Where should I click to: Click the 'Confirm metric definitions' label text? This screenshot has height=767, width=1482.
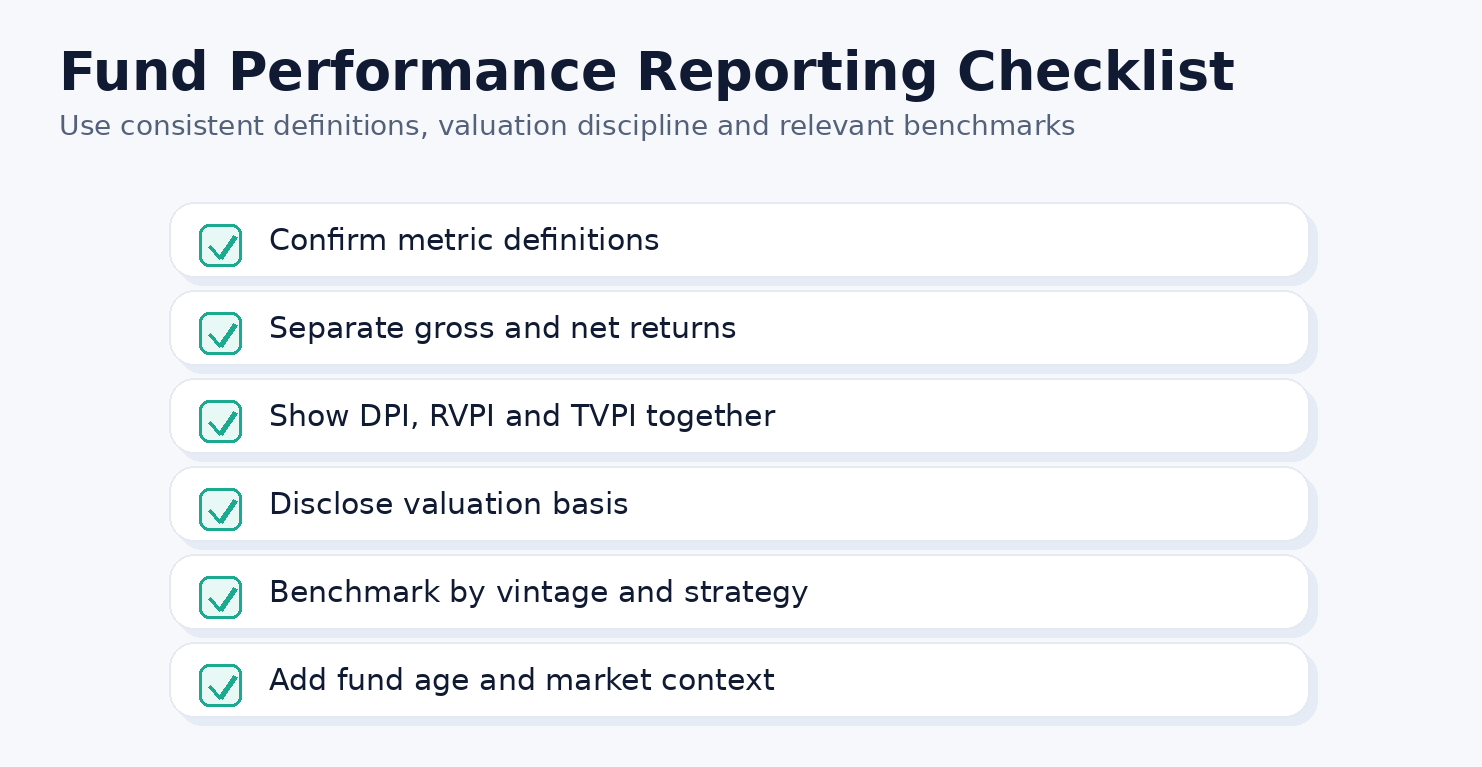pyautogui.click(x=464, y=241)
